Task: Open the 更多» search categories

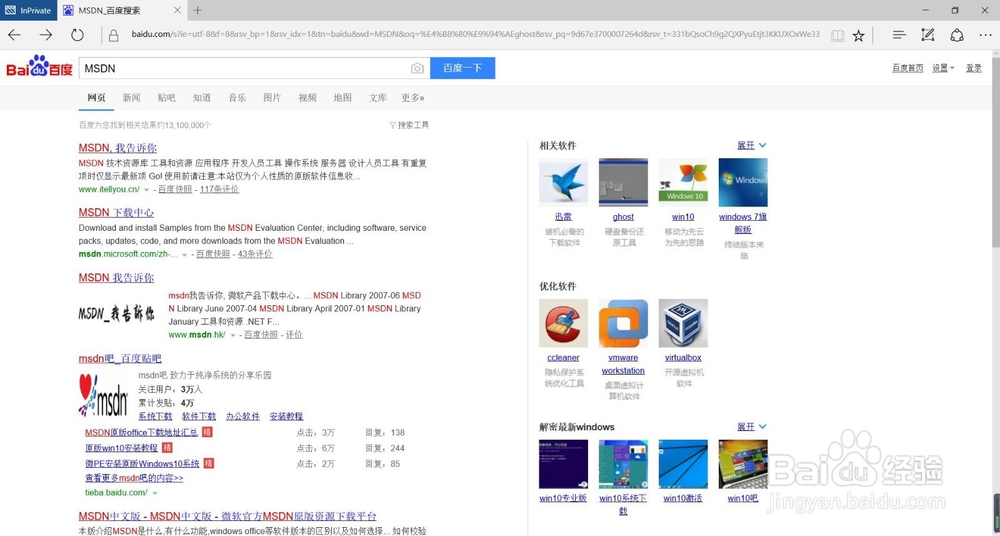Action: tap(413, 98)
